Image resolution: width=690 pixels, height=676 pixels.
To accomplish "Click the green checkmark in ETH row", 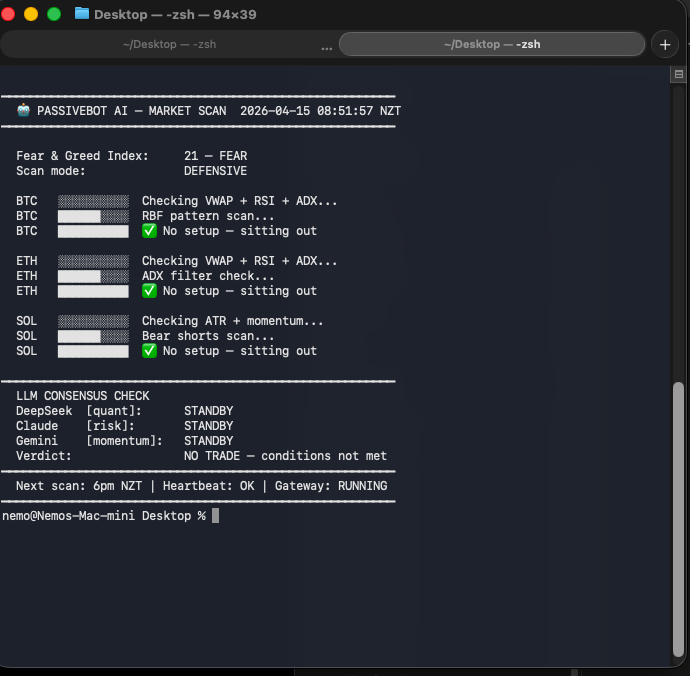I will 149,291.
